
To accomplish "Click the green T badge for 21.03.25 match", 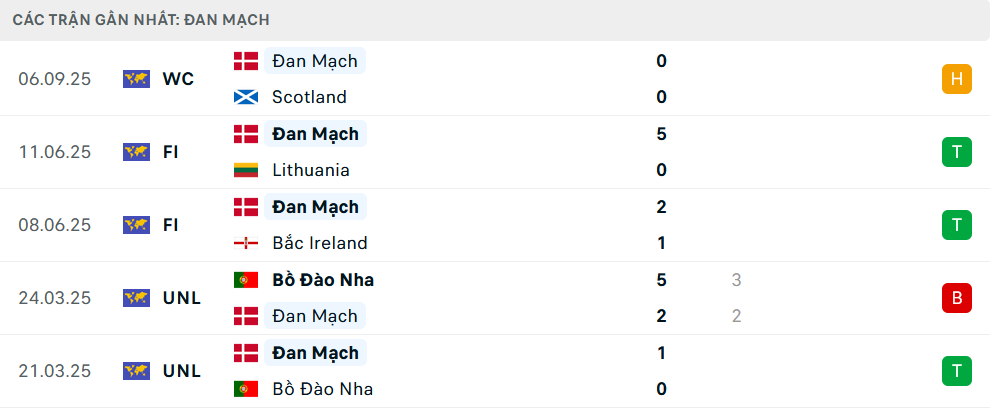I will [x=956, y=371].
